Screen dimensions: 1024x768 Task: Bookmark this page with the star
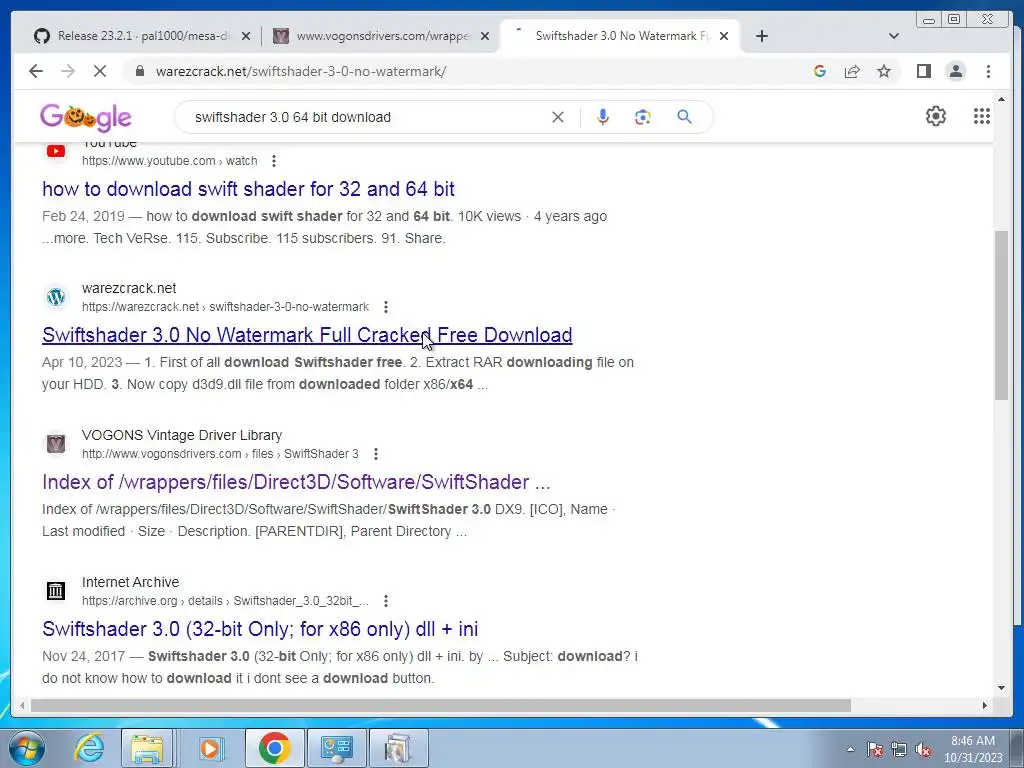[884, 71]
